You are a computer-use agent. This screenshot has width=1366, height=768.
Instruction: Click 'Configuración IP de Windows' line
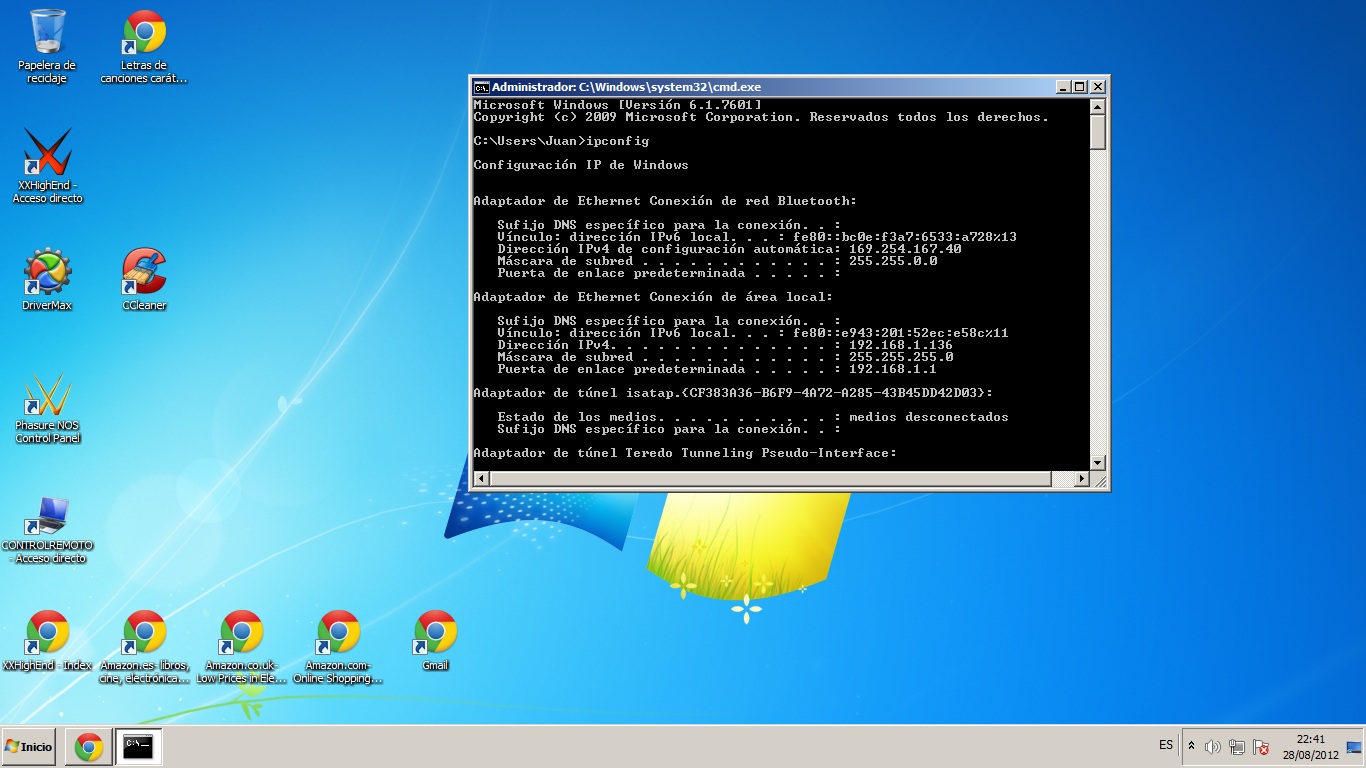[581, 165]
